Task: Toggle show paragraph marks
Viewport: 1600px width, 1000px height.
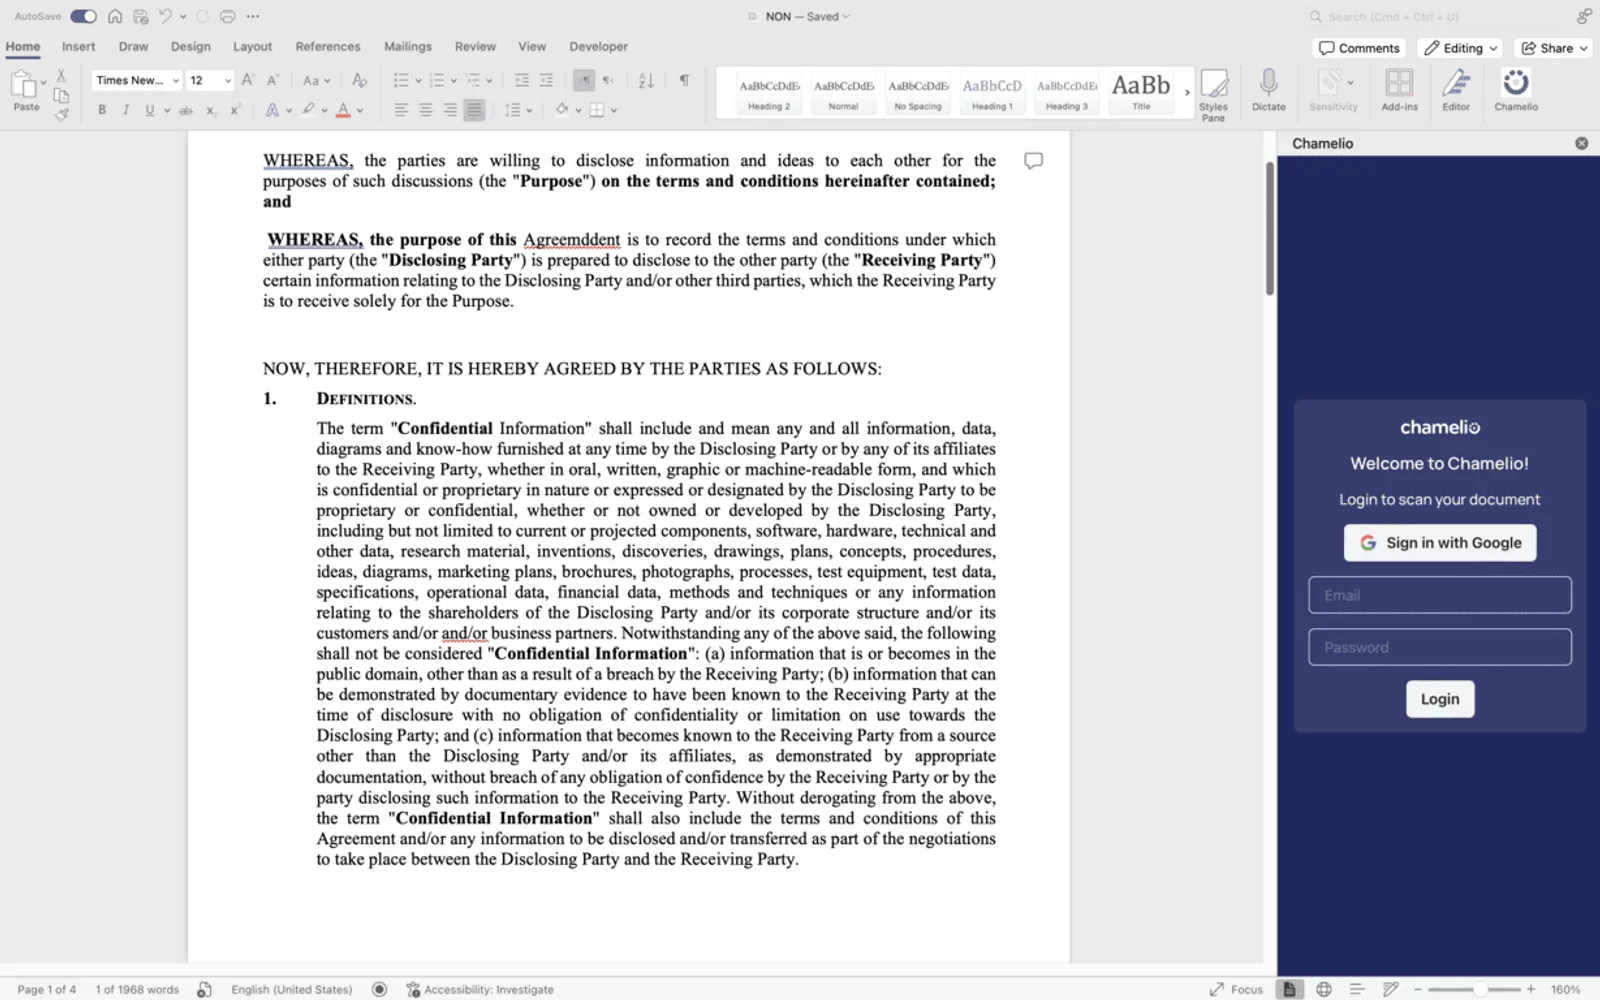Action: (684, 80)
